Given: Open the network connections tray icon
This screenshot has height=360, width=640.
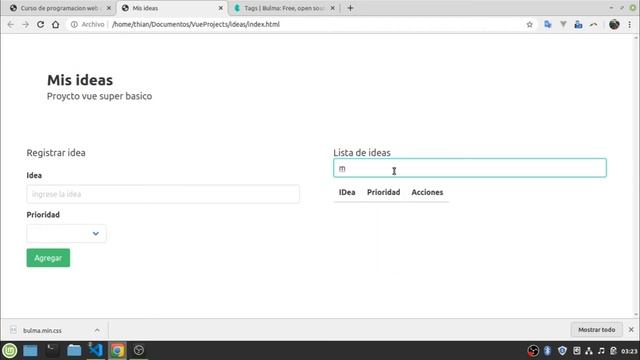Looking at the screenshot, I should (x=589, y=351).
